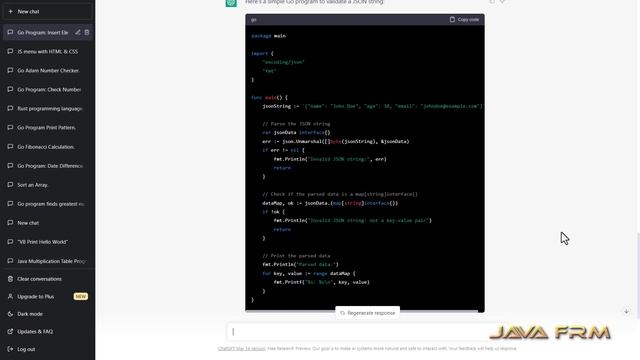Image resolution: width=640 pixels, height=360 pixels.
Task: Click the clipboard icon in code block header
Action: pyautogui.click(x=452, y=19)
